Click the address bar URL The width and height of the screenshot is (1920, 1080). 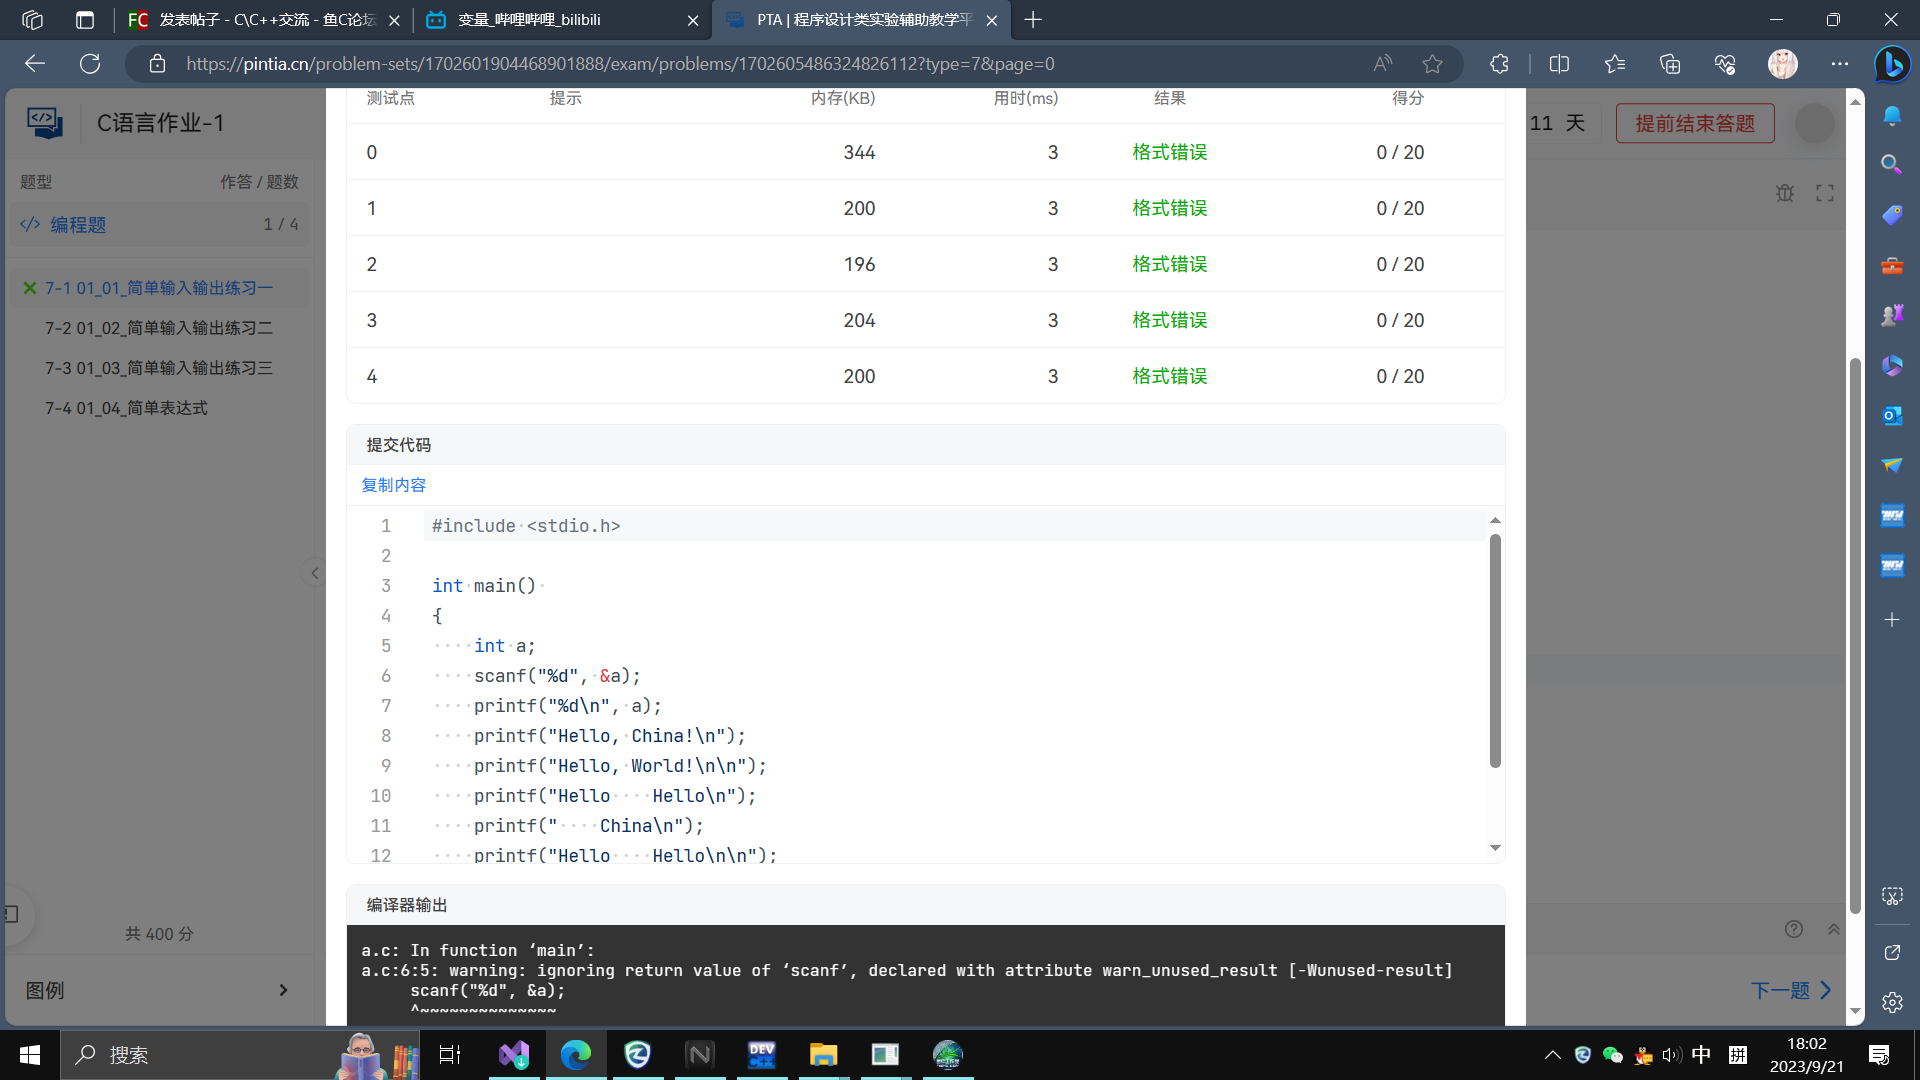tap(620, 64)
